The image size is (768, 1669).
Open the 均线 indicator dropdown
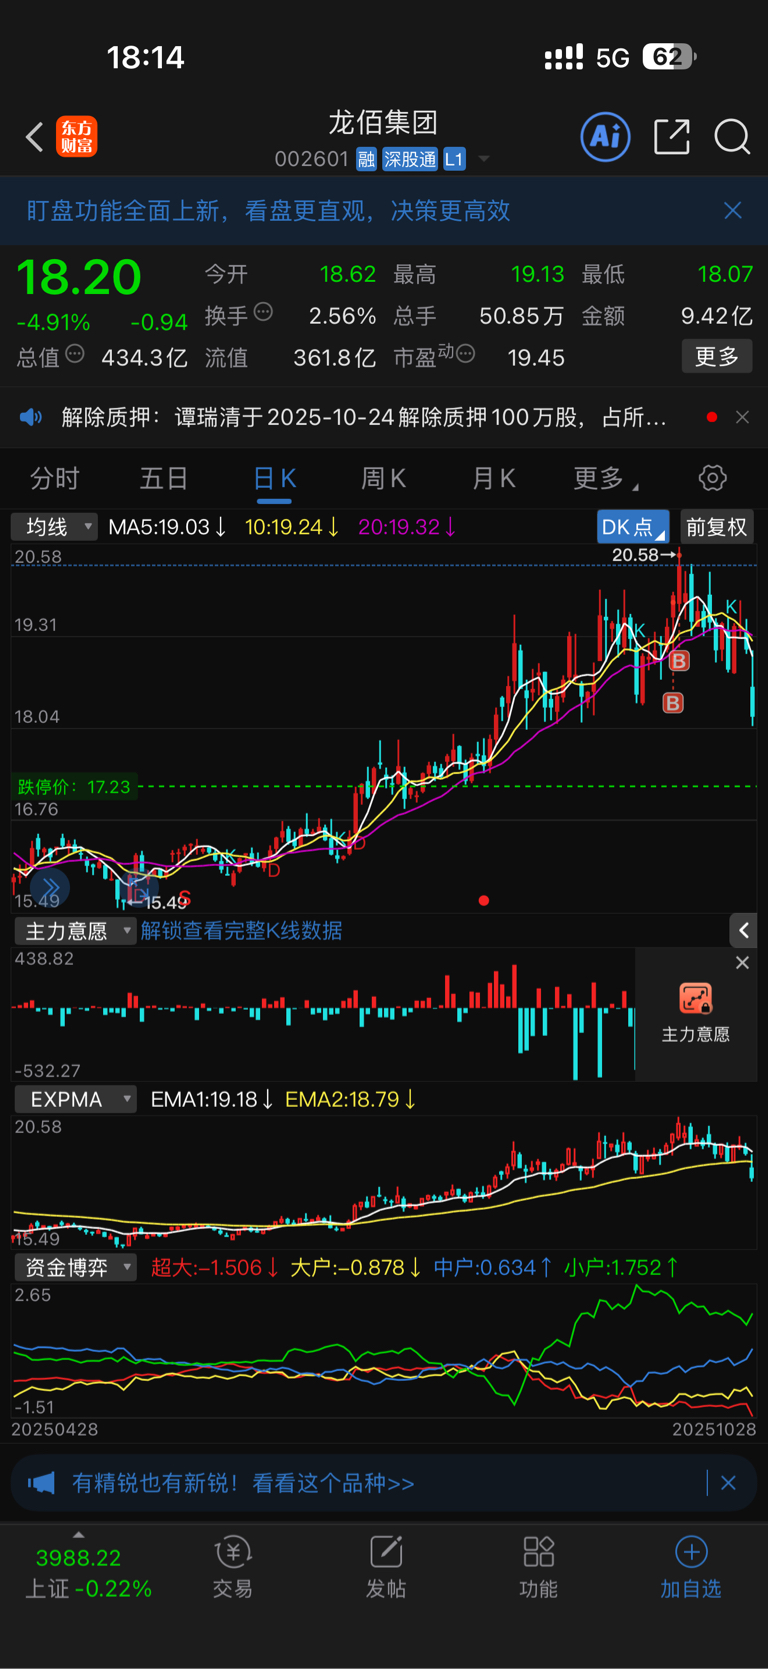pos(54,527)
